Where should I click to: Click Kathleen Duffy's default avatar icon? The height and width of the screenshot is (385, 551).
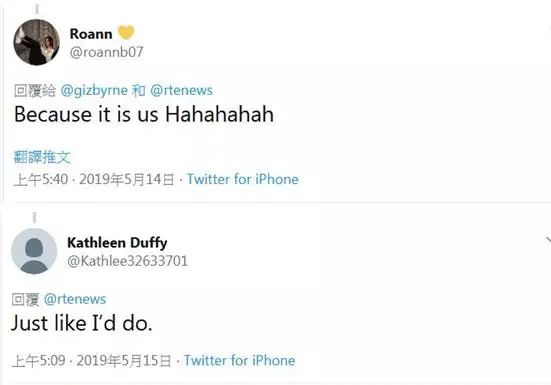34,251
